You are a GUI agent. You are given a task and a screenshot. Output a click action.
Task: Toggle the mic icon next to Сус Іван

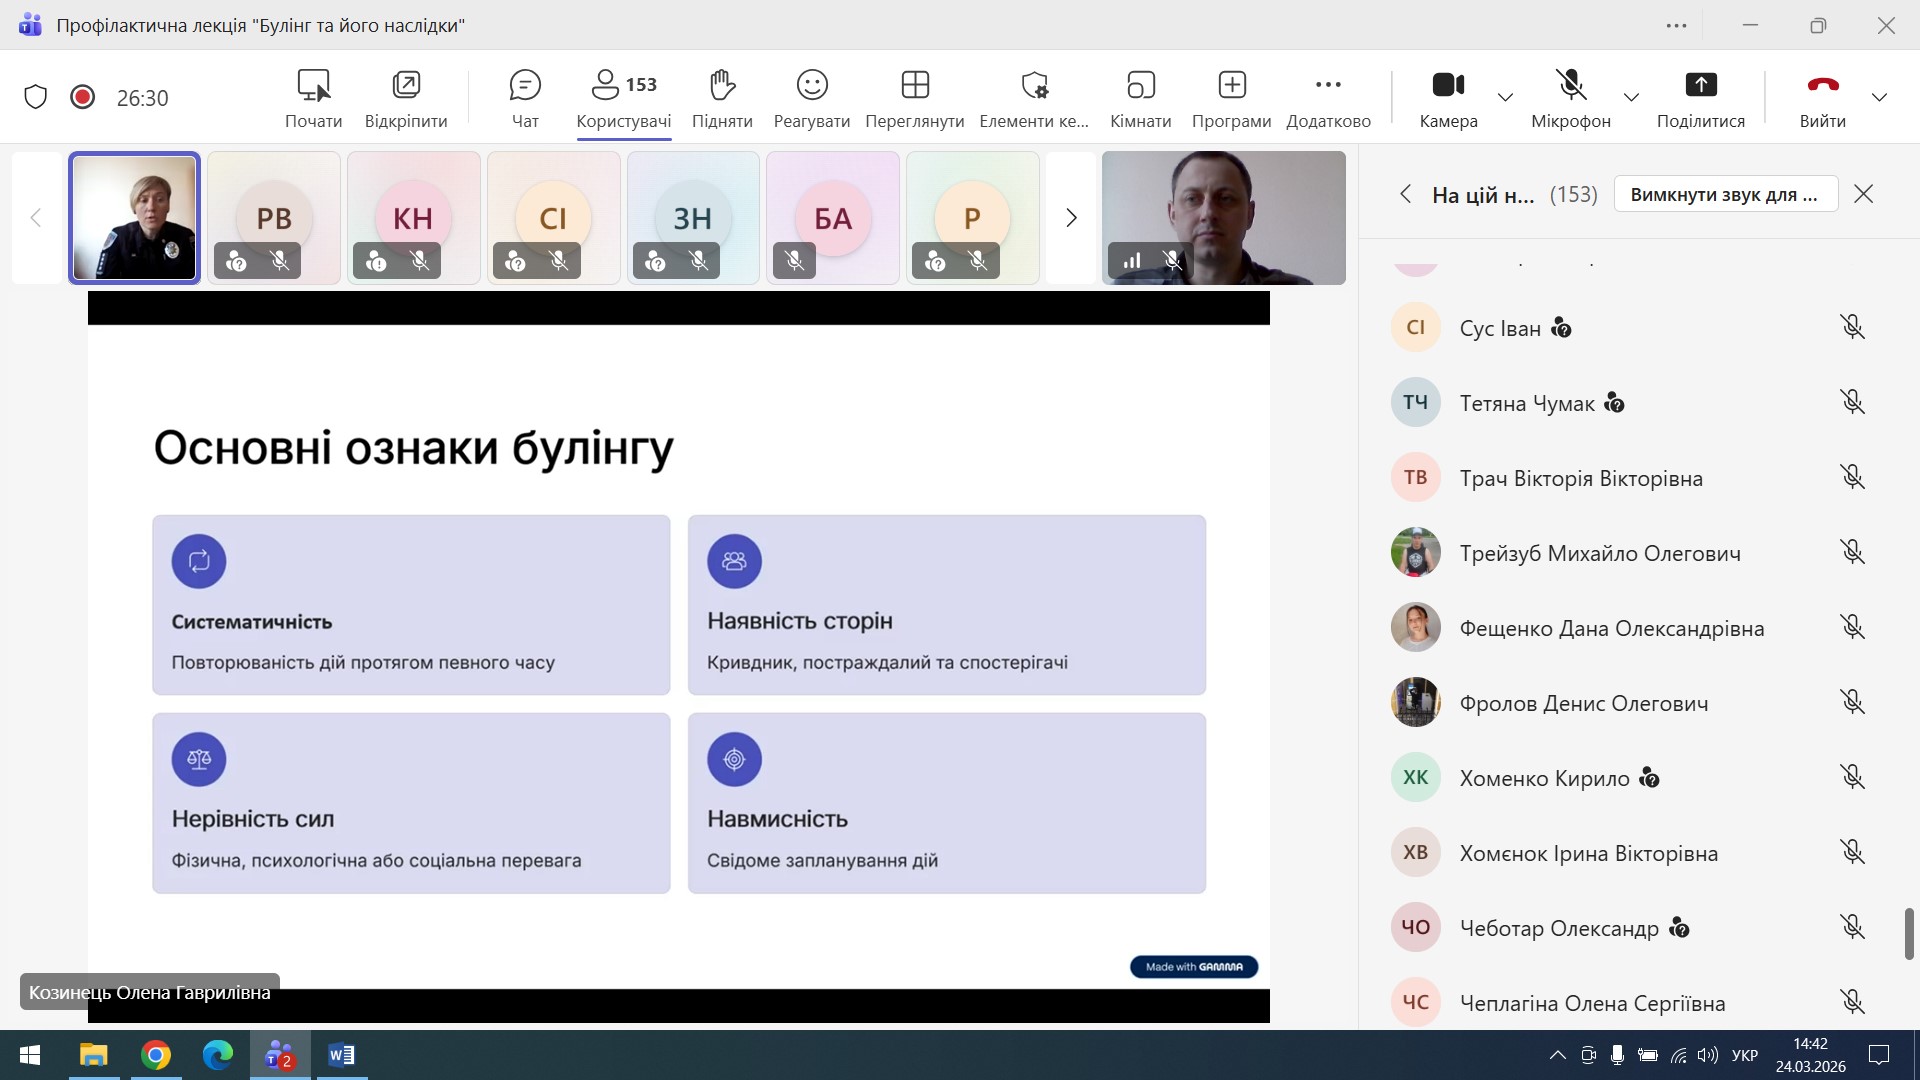[1852, 327]
